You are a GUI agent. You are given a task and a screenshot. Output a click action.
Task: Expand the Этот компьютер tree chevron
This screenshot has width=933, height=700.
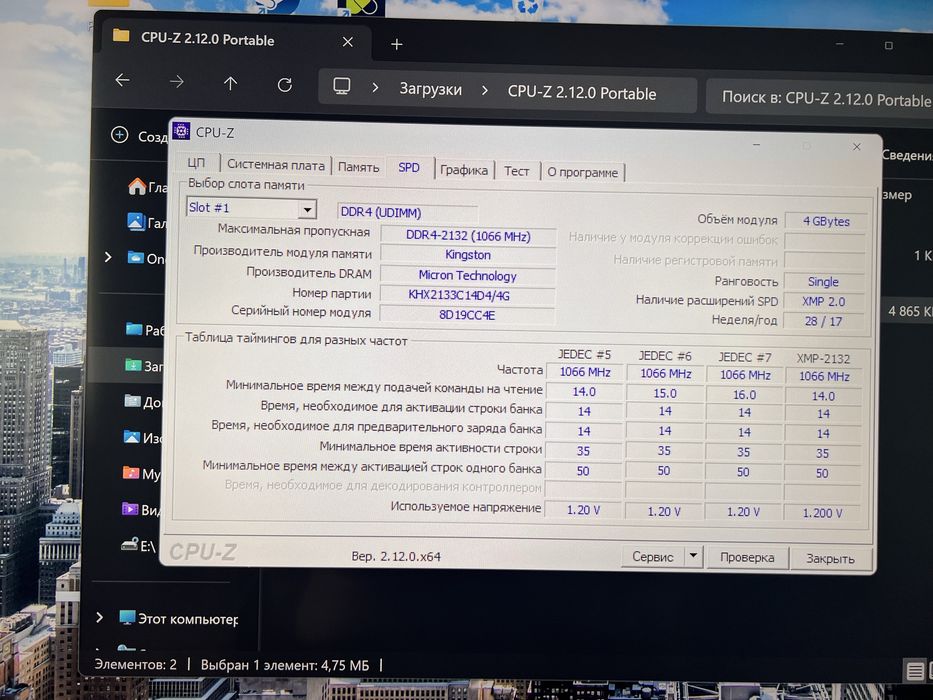(99, 617)
